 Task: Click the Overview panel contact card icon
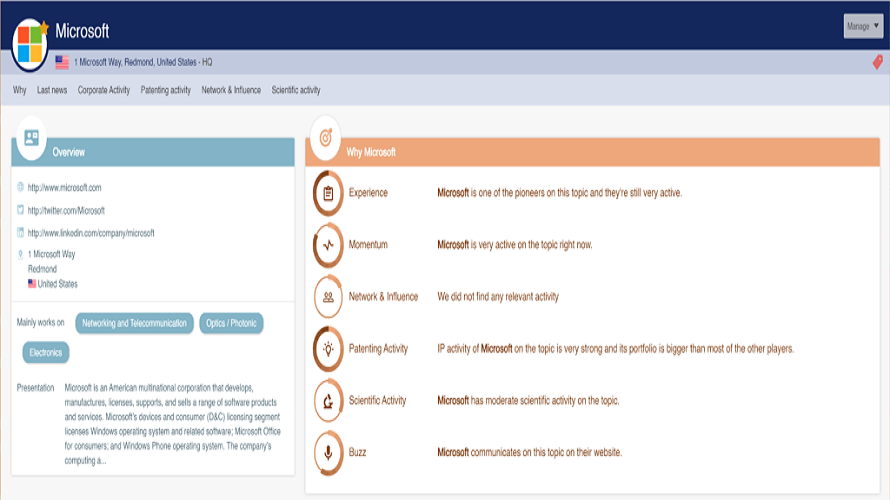[x=31, y=137]
